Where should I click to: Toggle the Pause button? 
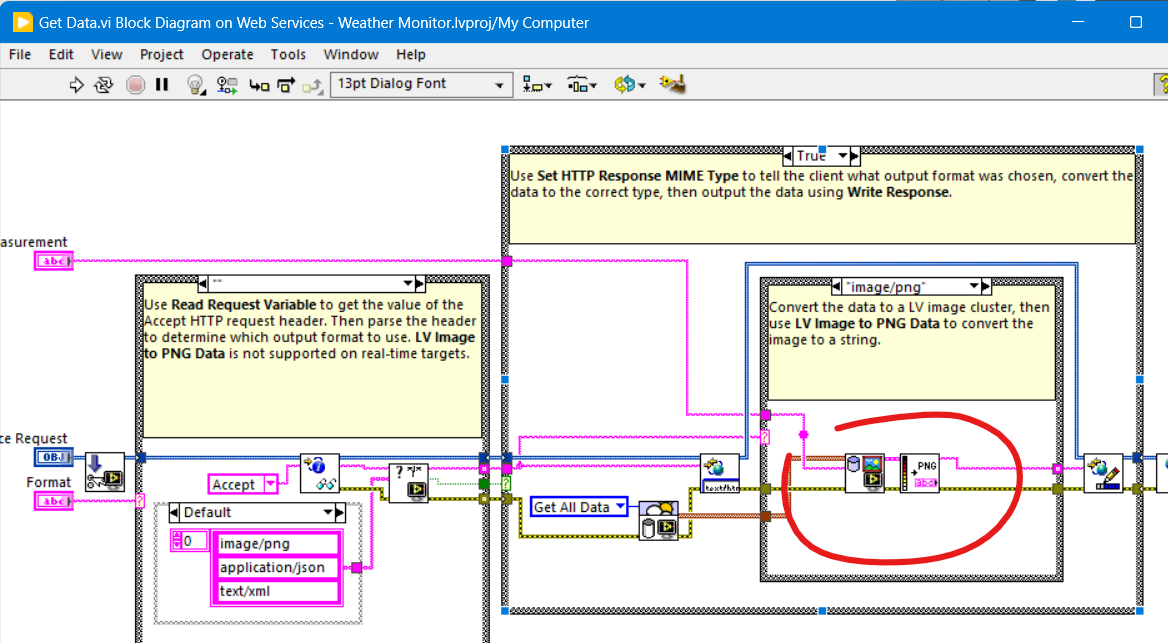pyautogui.click(x=162, y=85)
